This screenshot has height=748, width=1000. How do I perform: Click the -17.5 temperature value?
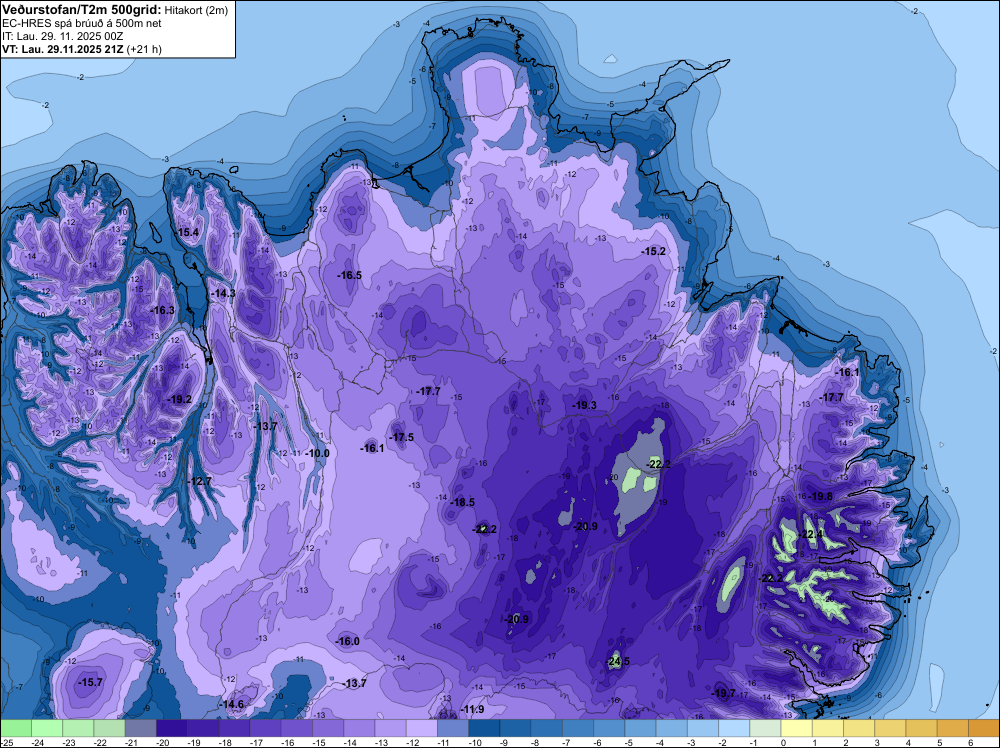click(x=401, y=437)
